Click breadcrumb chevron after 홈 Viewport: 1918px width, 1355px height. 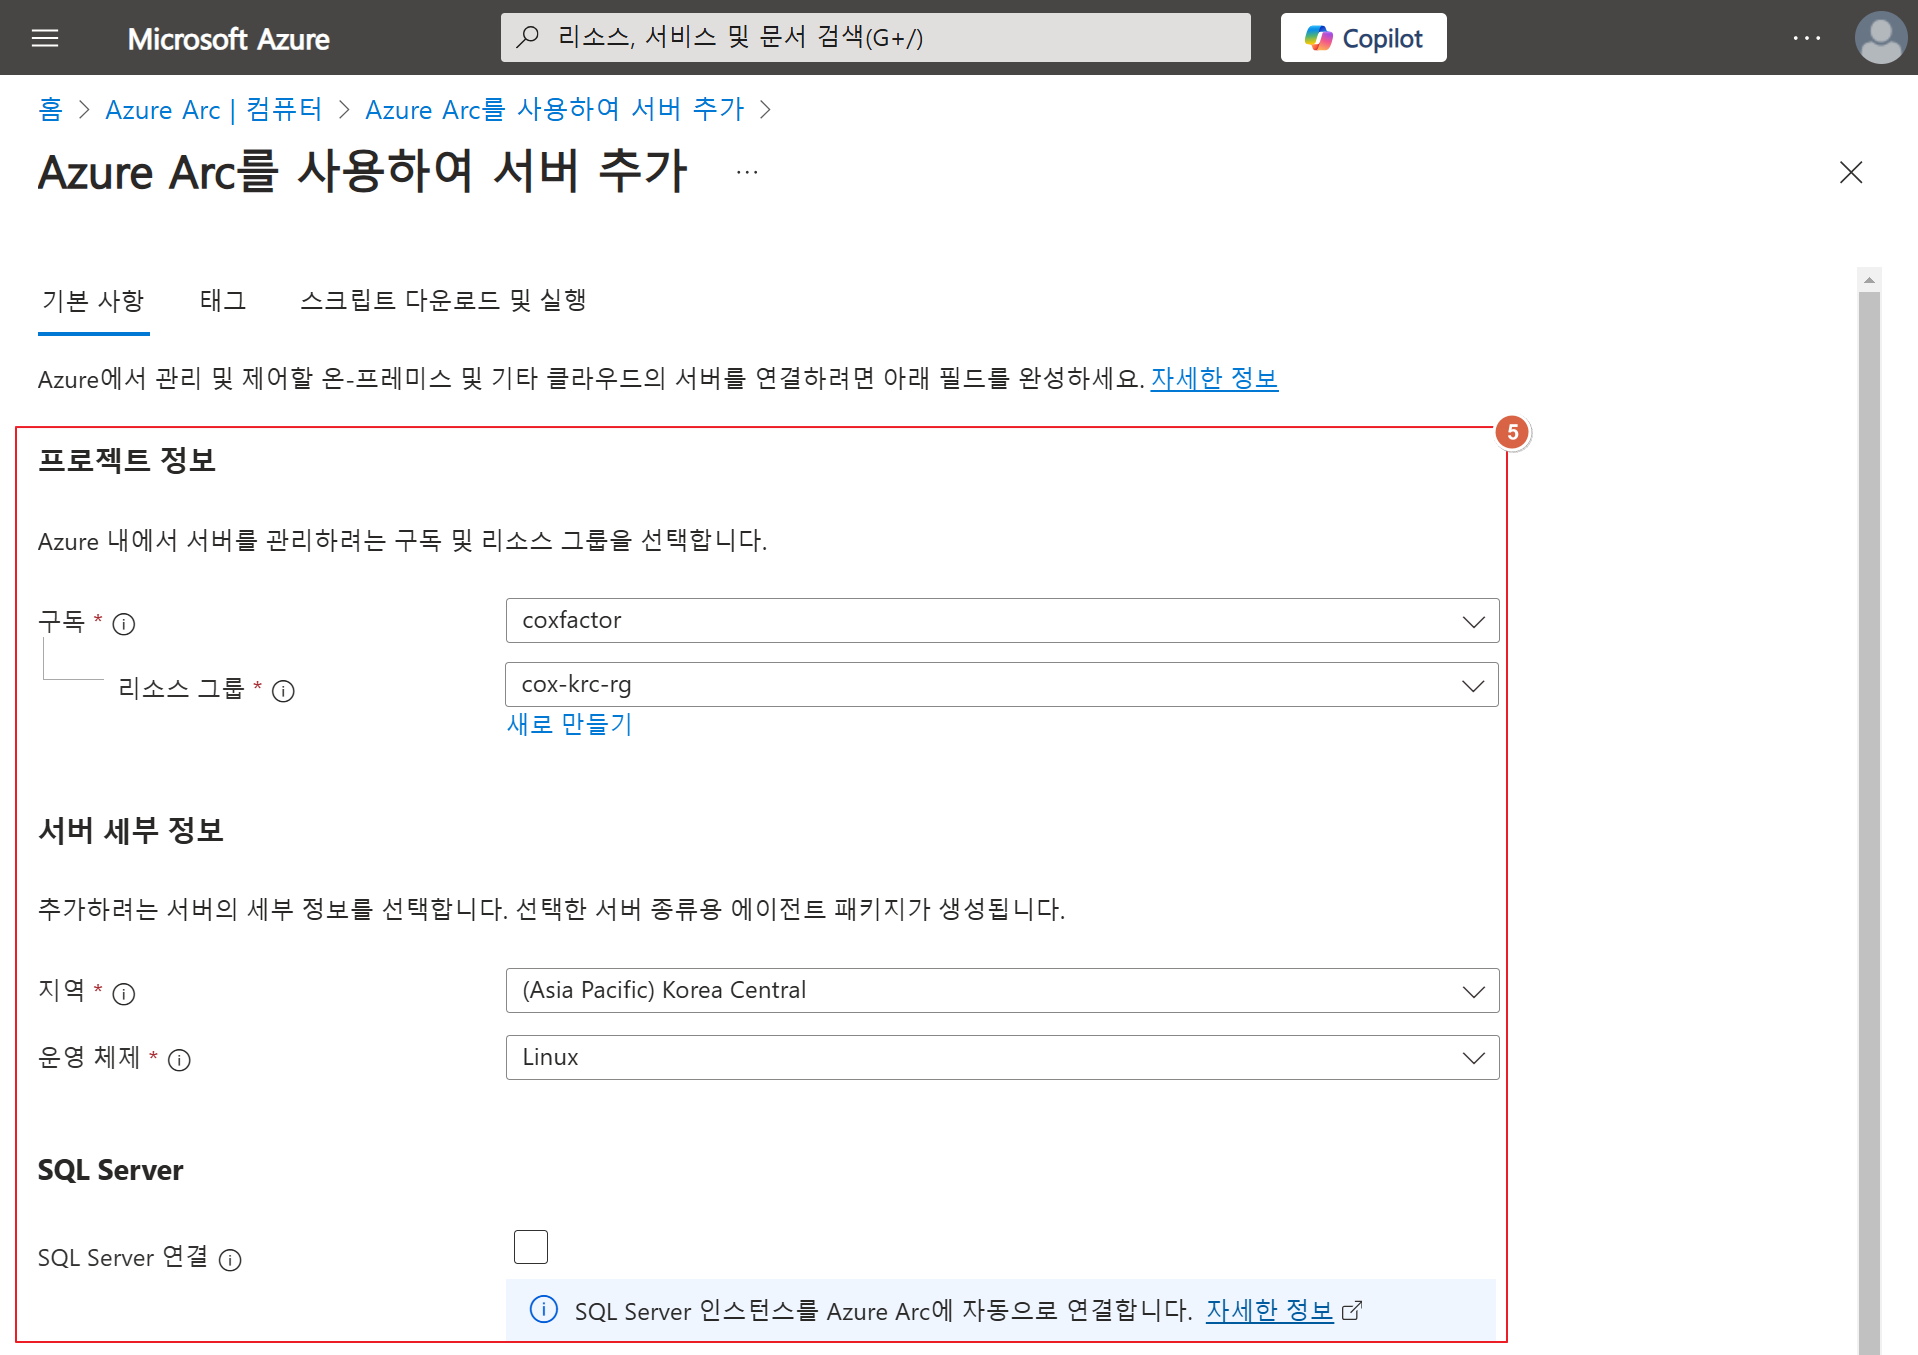84,109
